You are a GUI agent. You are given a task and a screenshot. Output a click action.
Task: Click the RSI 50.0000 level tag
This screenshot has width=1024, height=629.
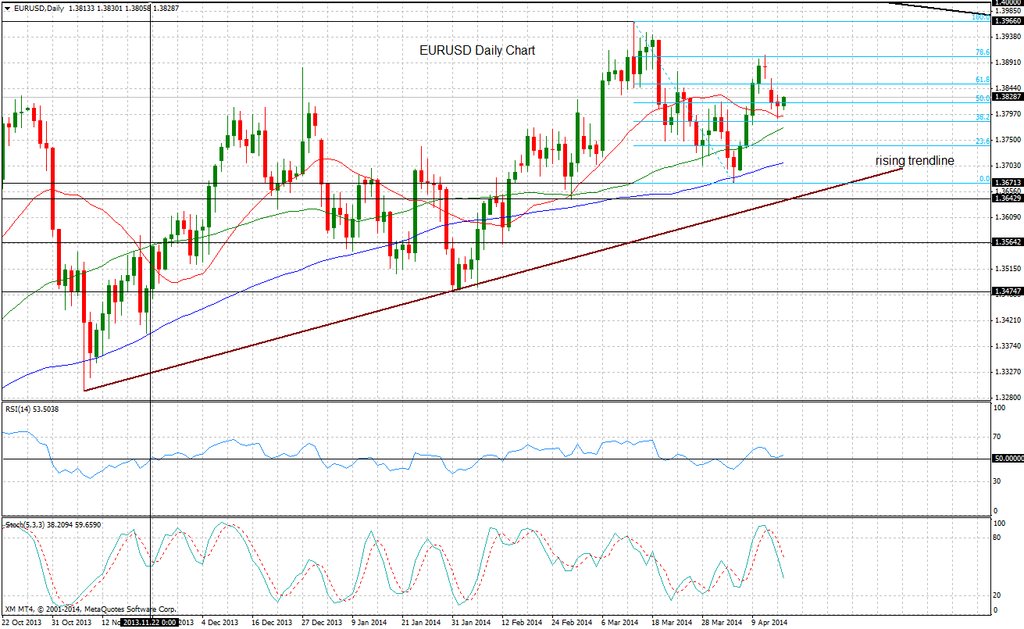(1007, 459)
